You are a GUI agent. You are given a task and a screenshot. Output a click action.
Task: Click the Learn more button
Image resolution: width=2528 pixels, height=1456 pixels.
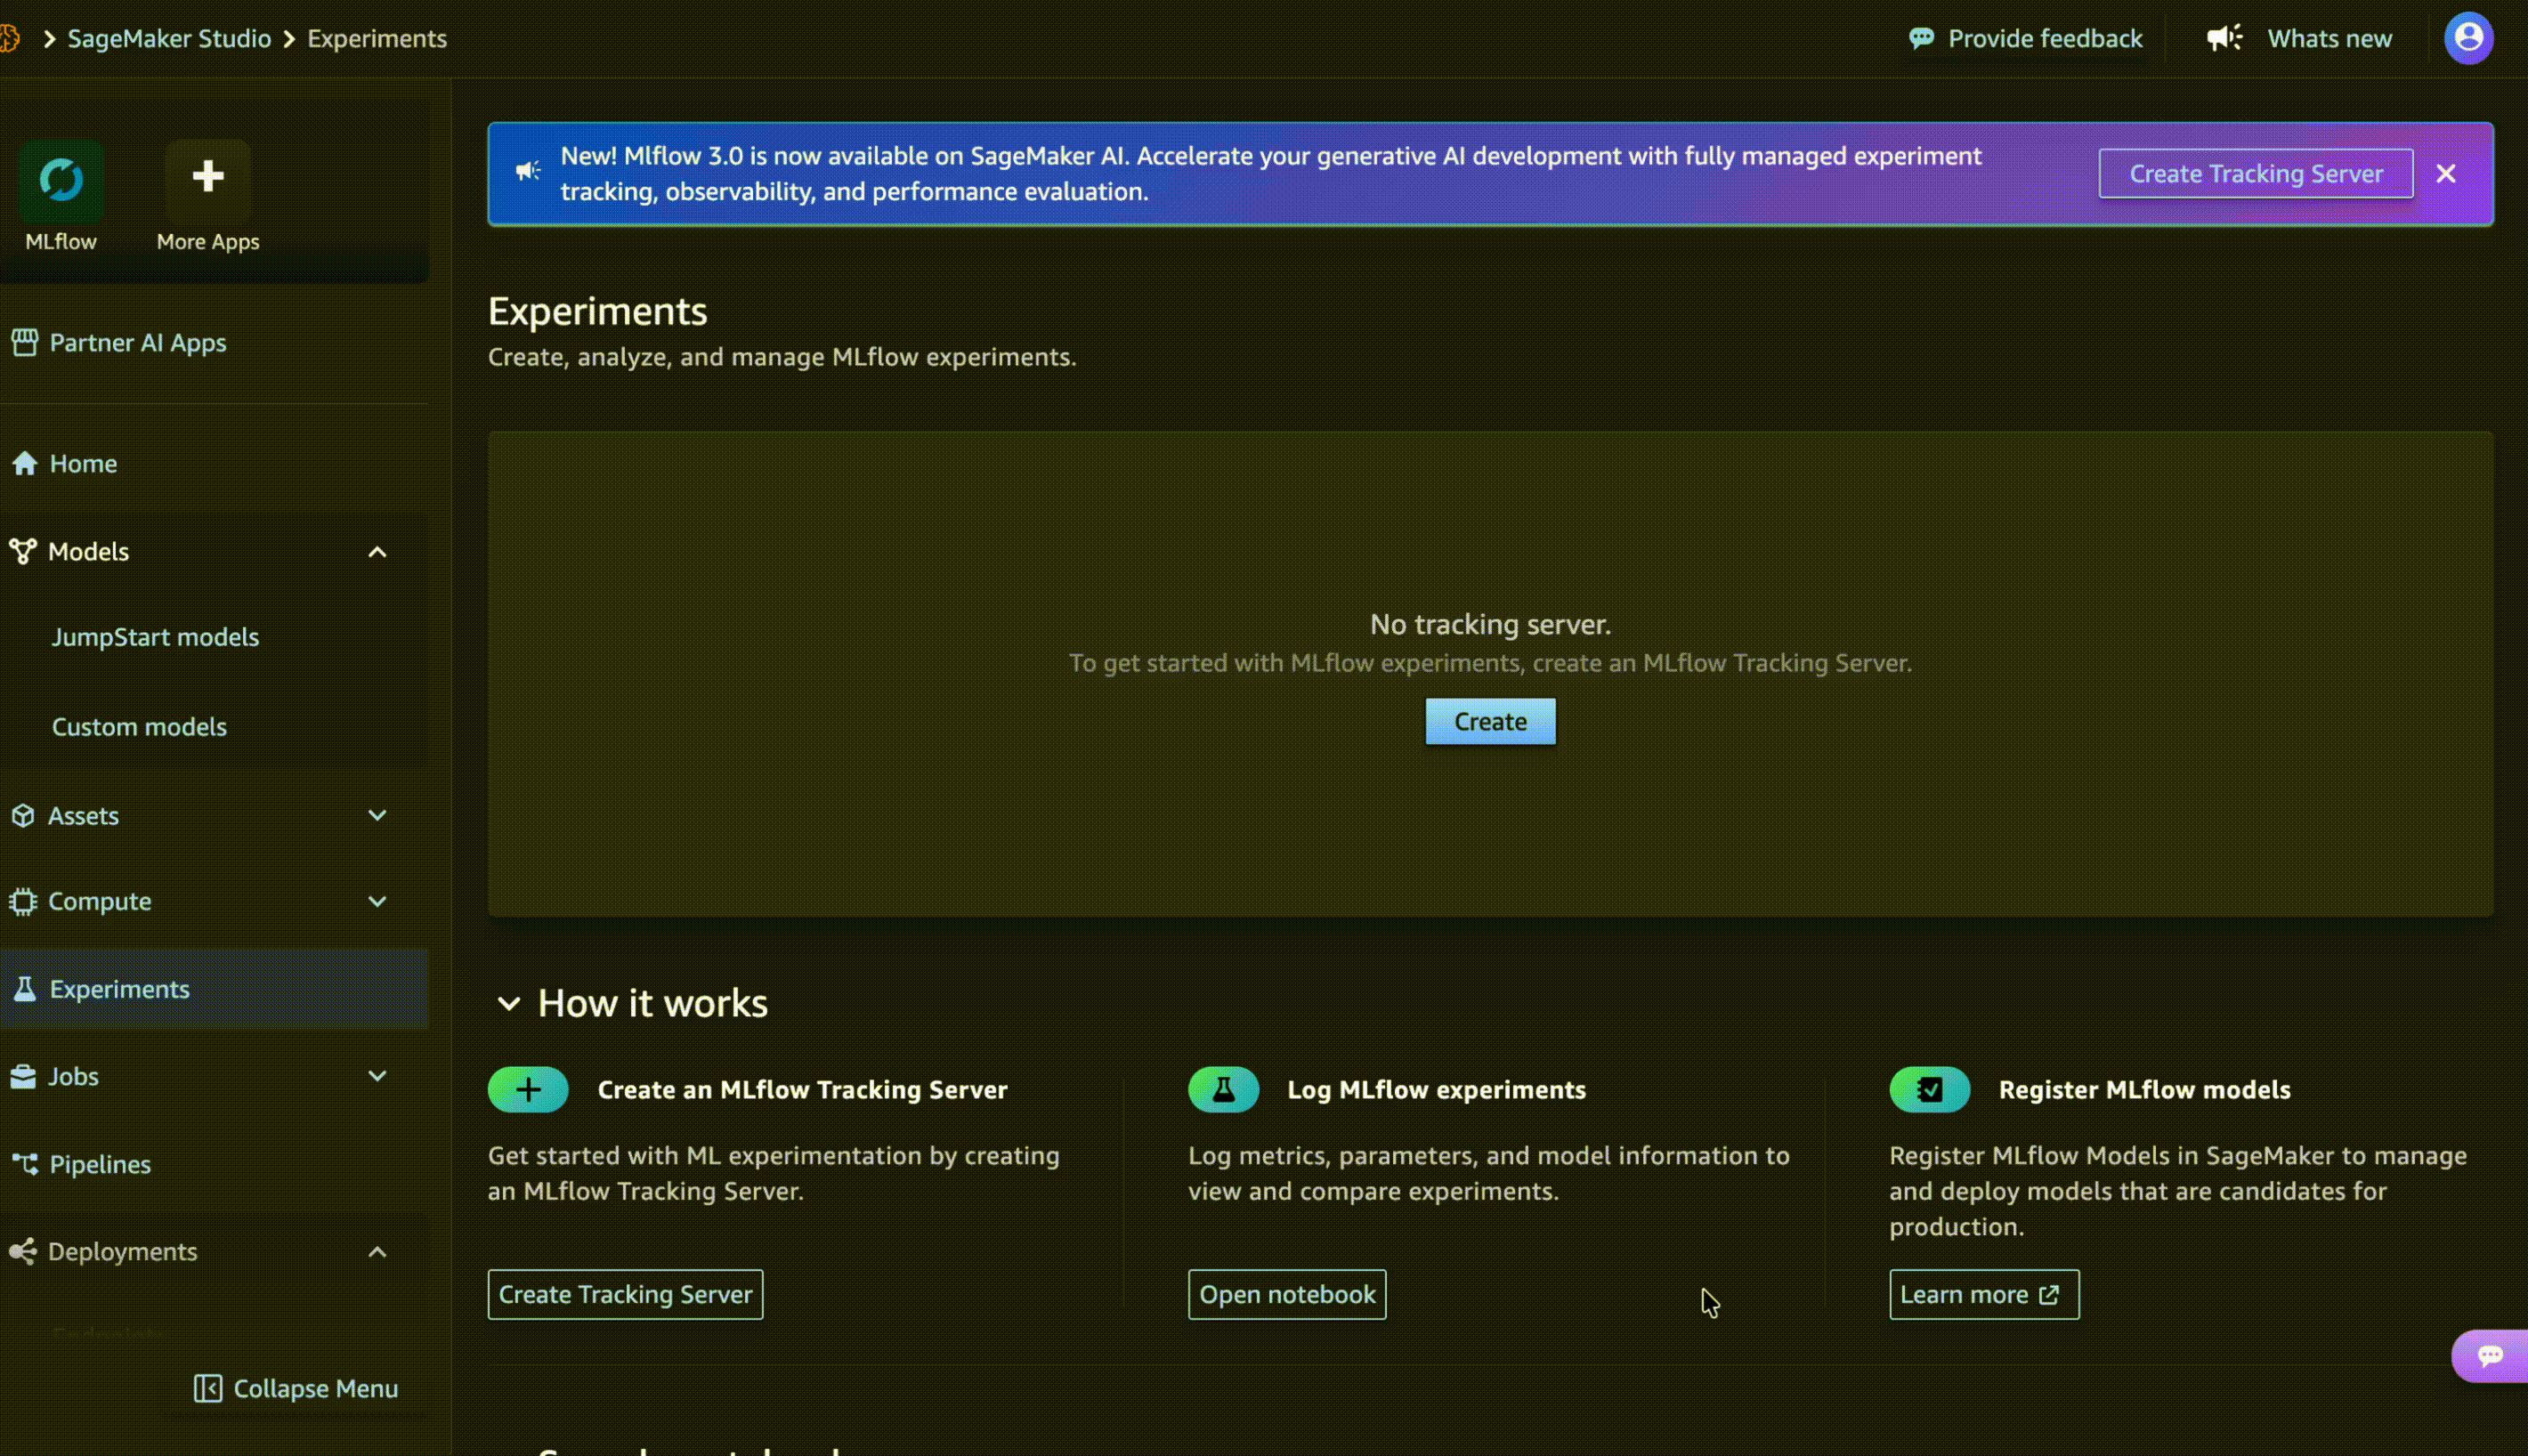coord(1984,1294)
